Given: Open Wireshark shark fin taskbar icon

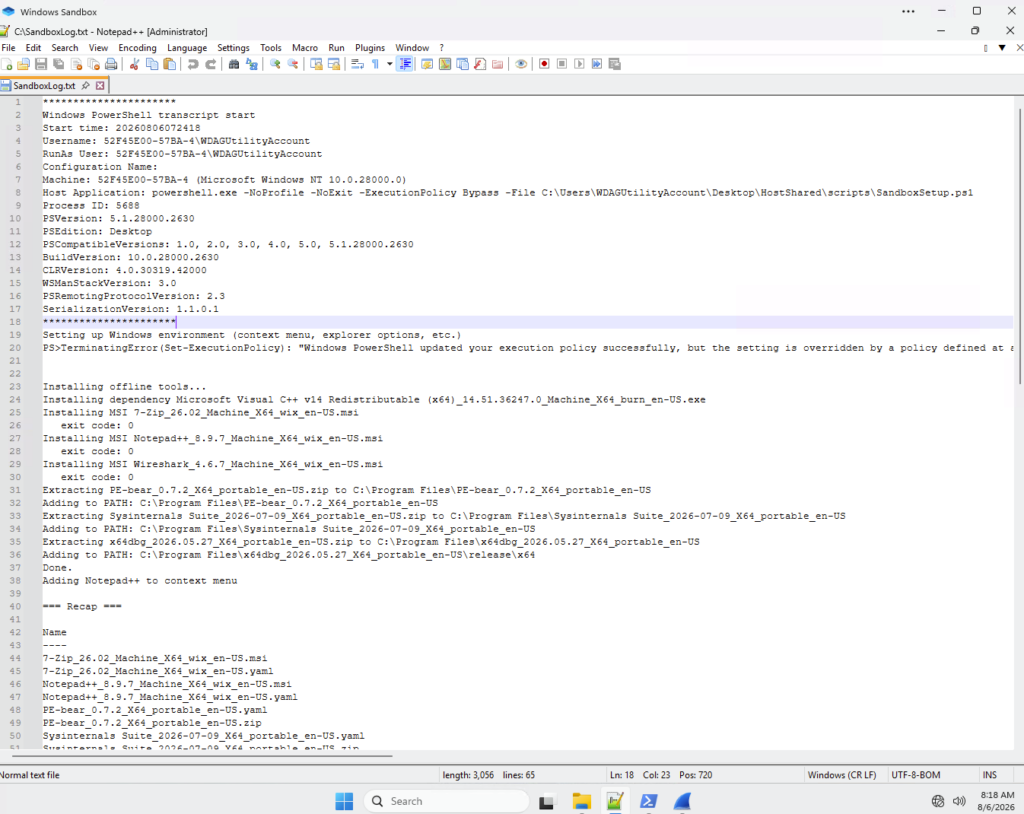Looking at the screenshot, I should tap(682, 801).
